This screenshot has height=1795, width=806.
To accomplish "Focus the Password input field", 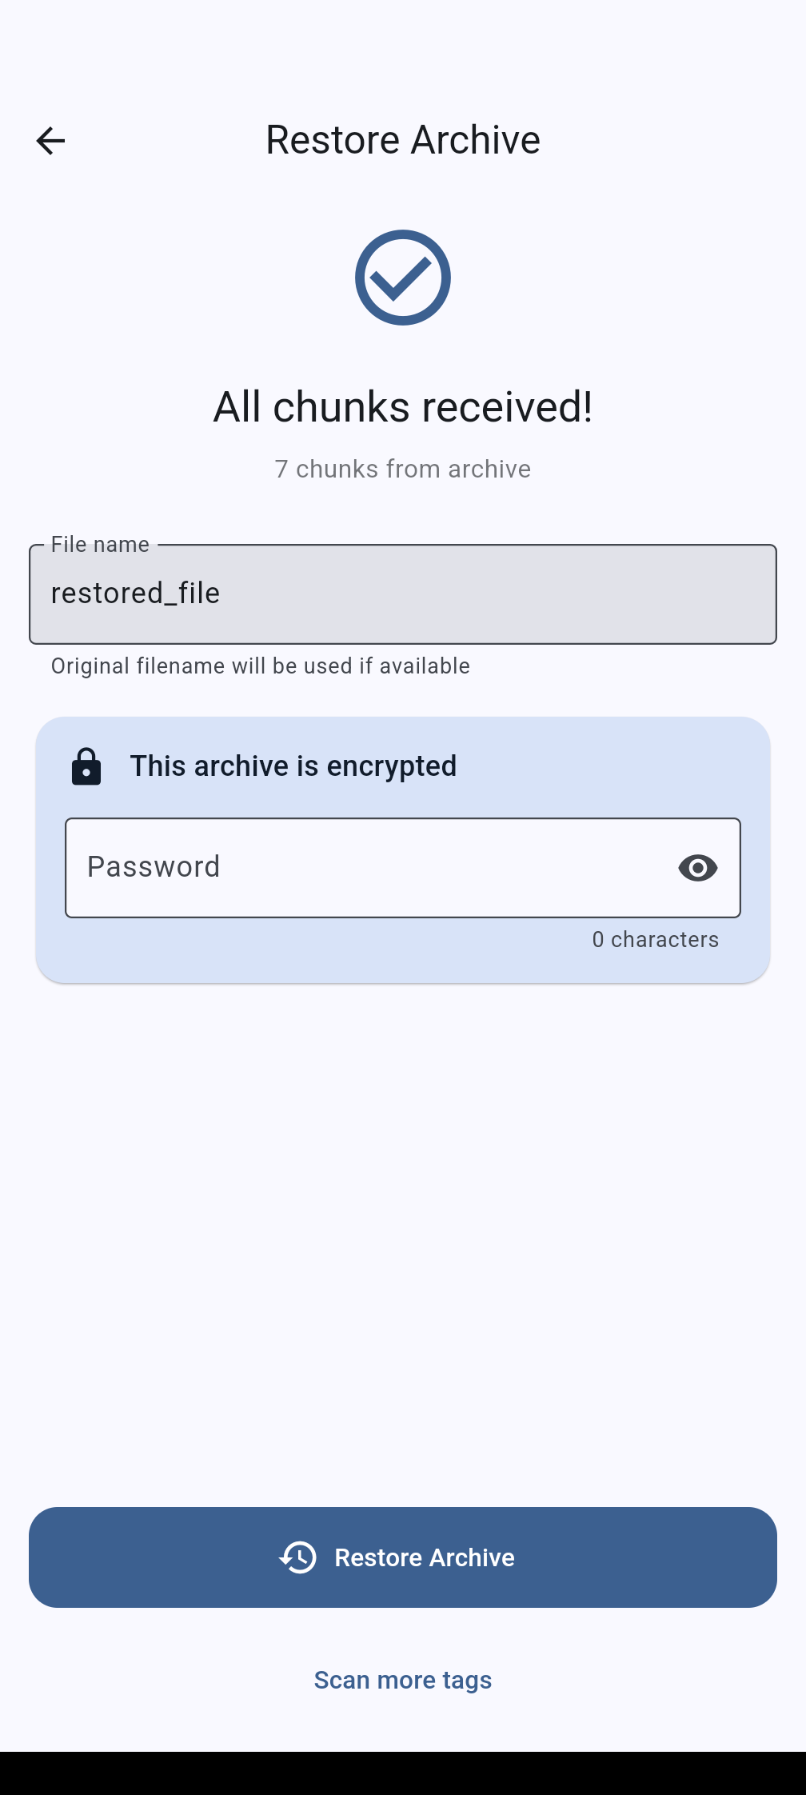I will (370, 868).
